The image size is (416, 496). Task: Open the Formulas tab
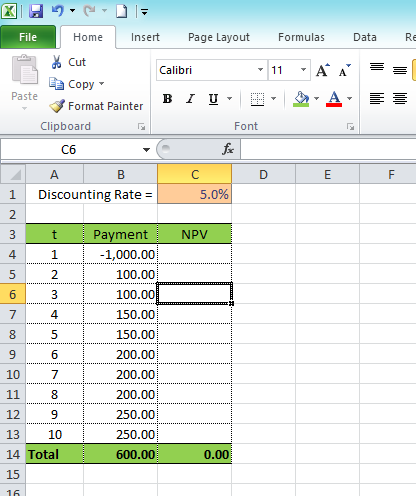[x=301, y=37]
